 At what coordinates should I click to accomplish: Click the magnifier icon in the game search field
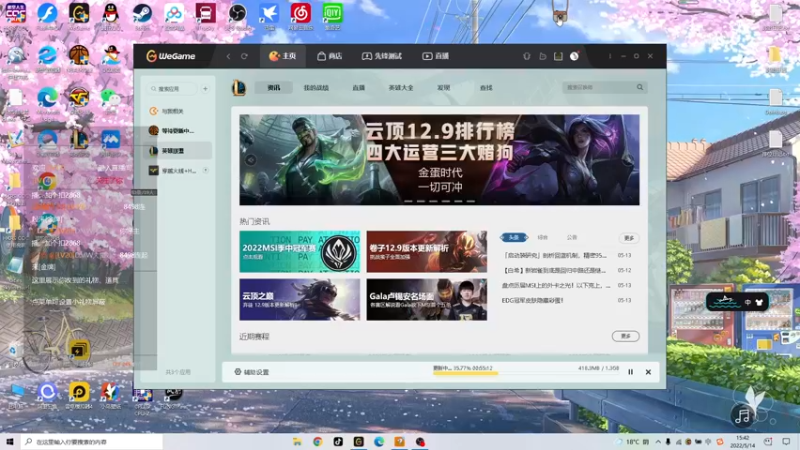[640, 87]
